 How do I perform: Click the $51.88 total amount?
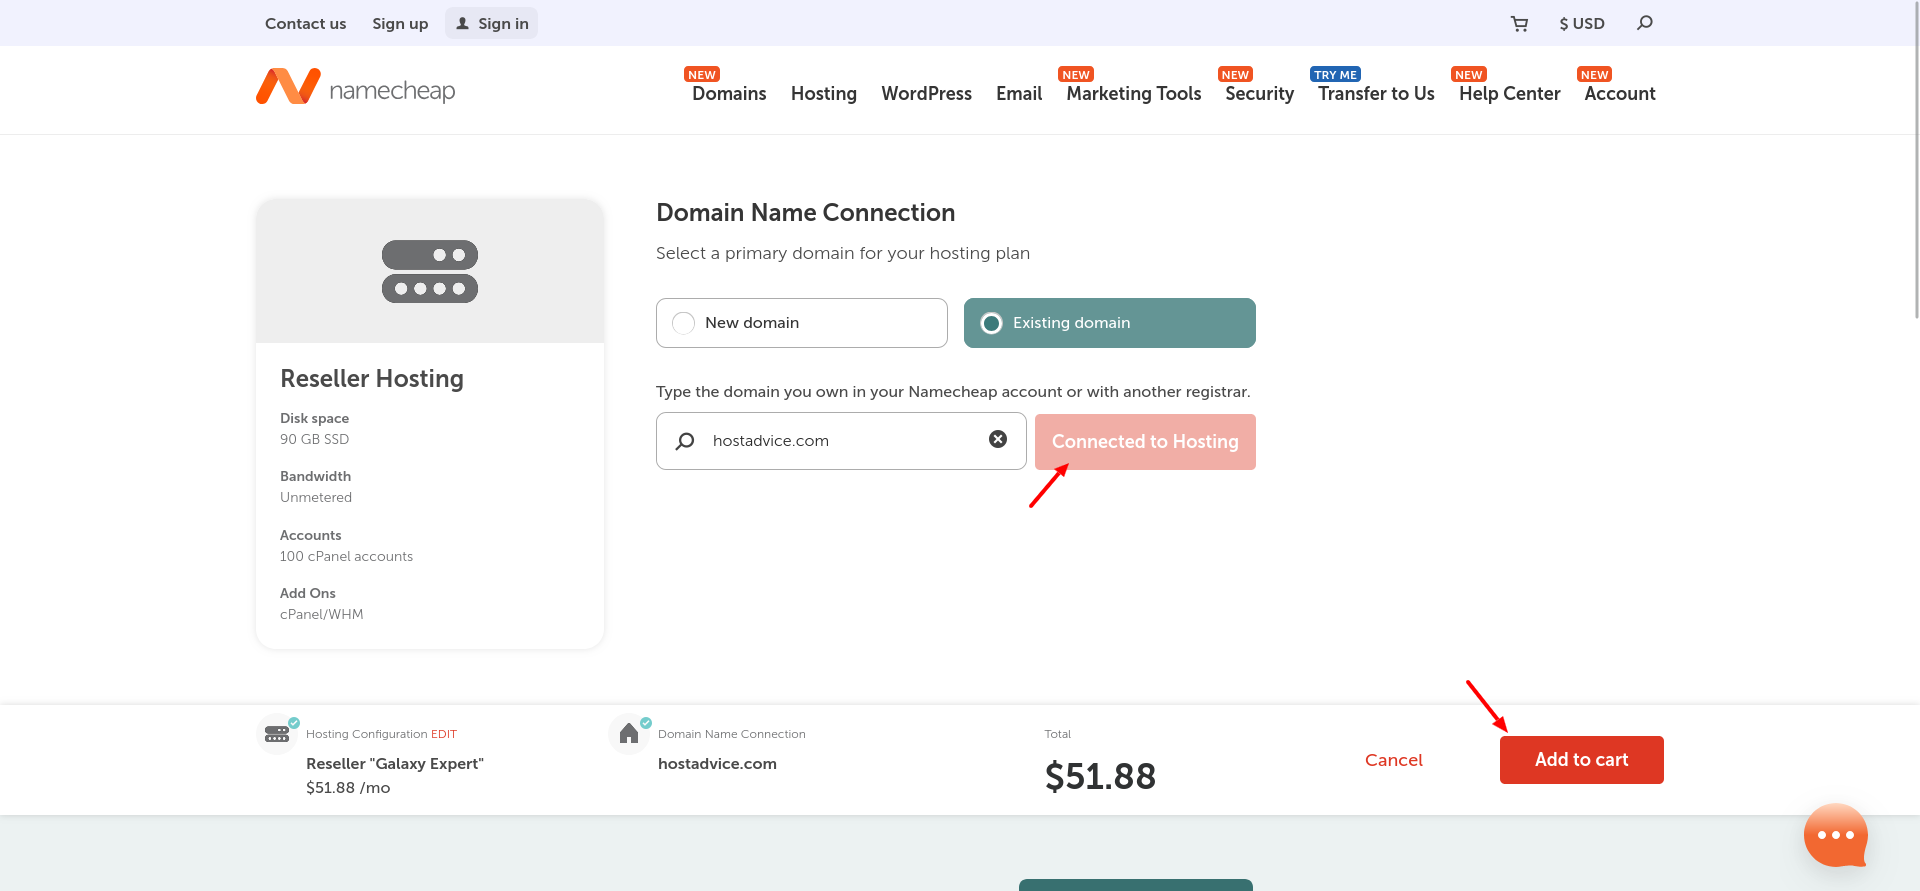coord(1100,776)
